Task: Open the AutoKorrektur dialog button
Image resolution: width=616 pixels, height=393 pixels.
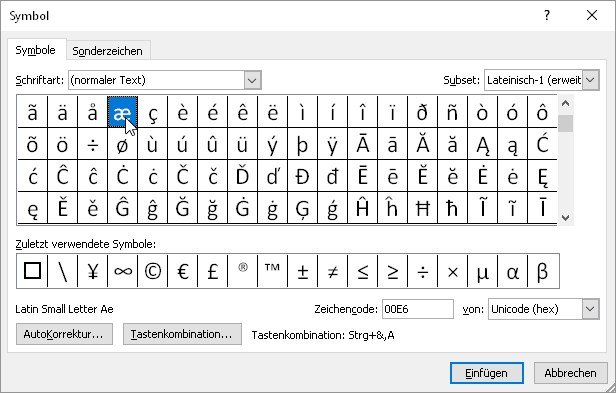Action: pyautogui.click(x=64, y=334)
